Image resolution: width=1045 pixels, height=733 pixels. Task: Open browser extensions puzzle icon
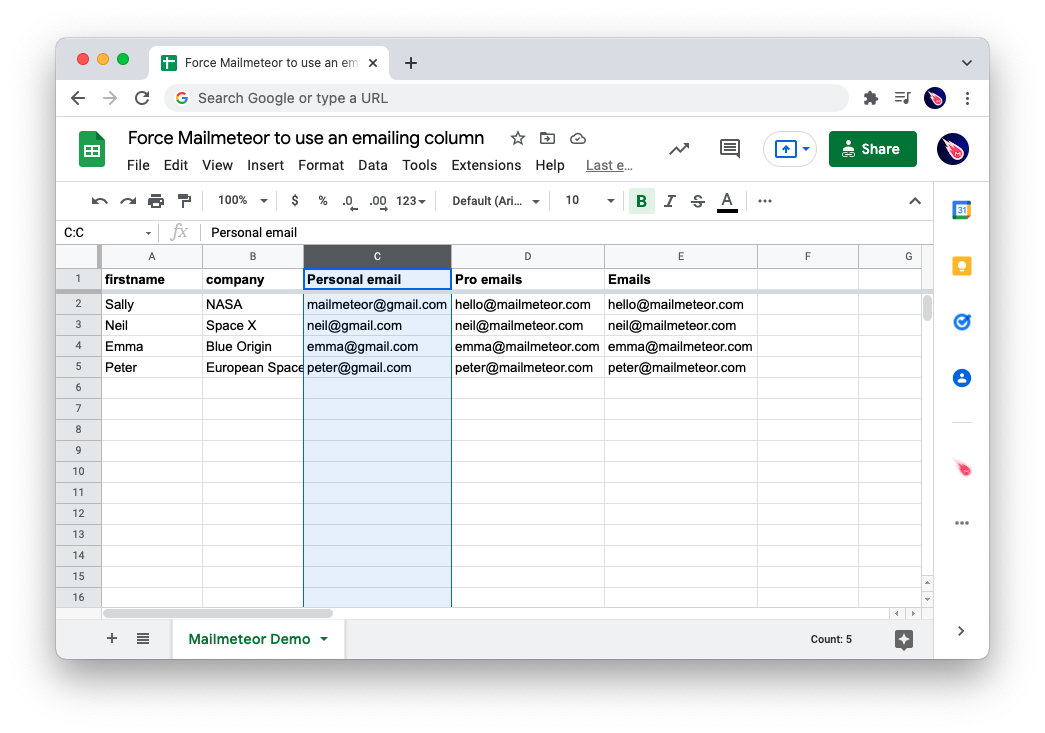point(870,98)
